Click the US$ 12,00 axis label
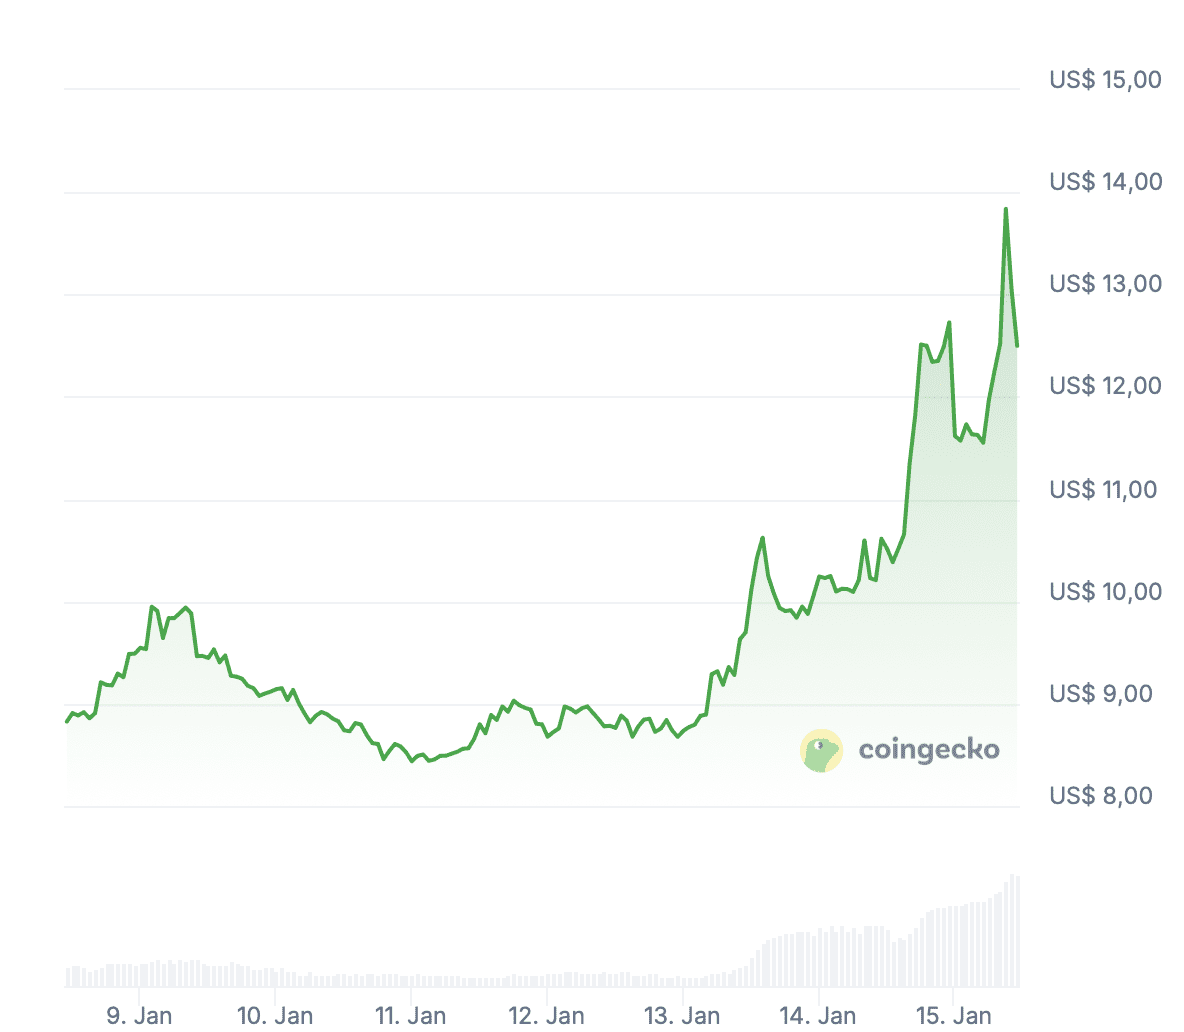The image size is (1184, 1032). [1105, 385]
